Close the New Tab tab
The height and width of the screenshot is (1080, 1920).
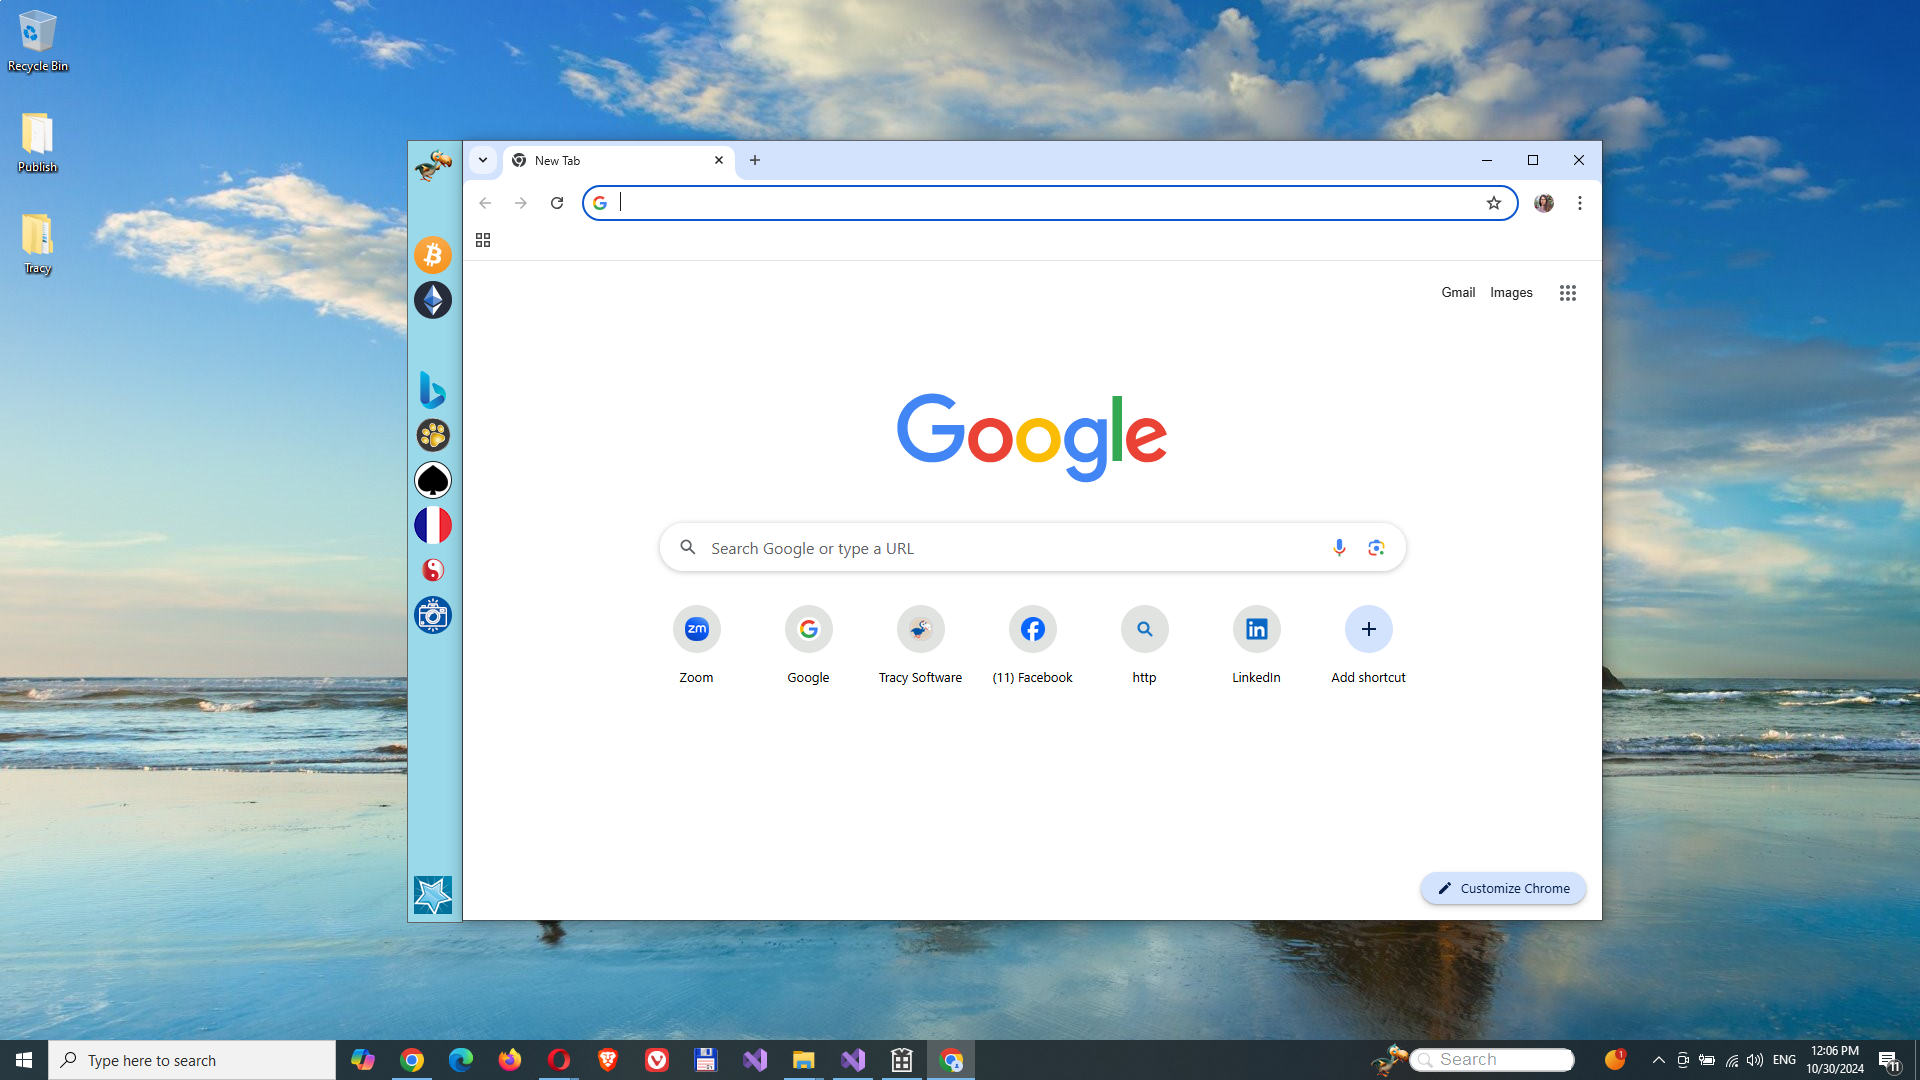719,160
